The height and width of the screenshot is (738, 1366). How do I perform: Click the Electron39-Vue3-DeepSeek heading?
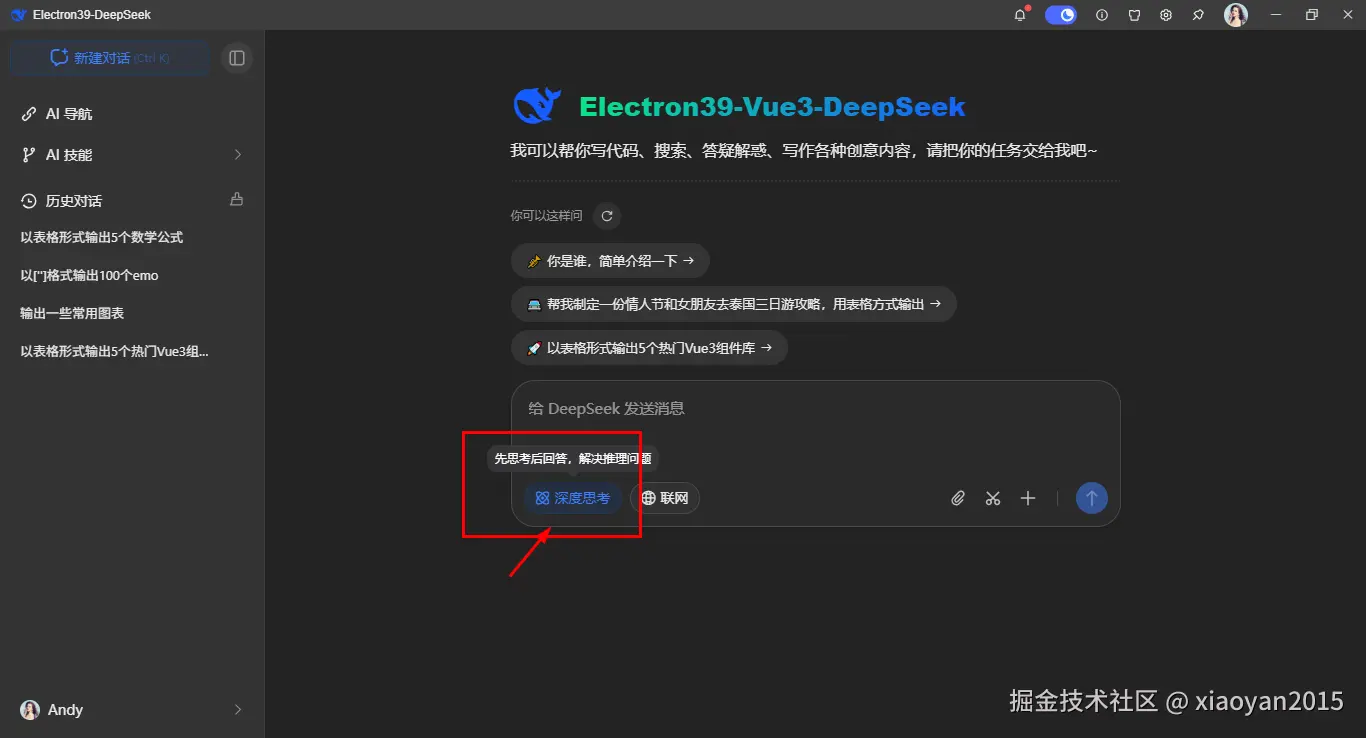(773, 107)
